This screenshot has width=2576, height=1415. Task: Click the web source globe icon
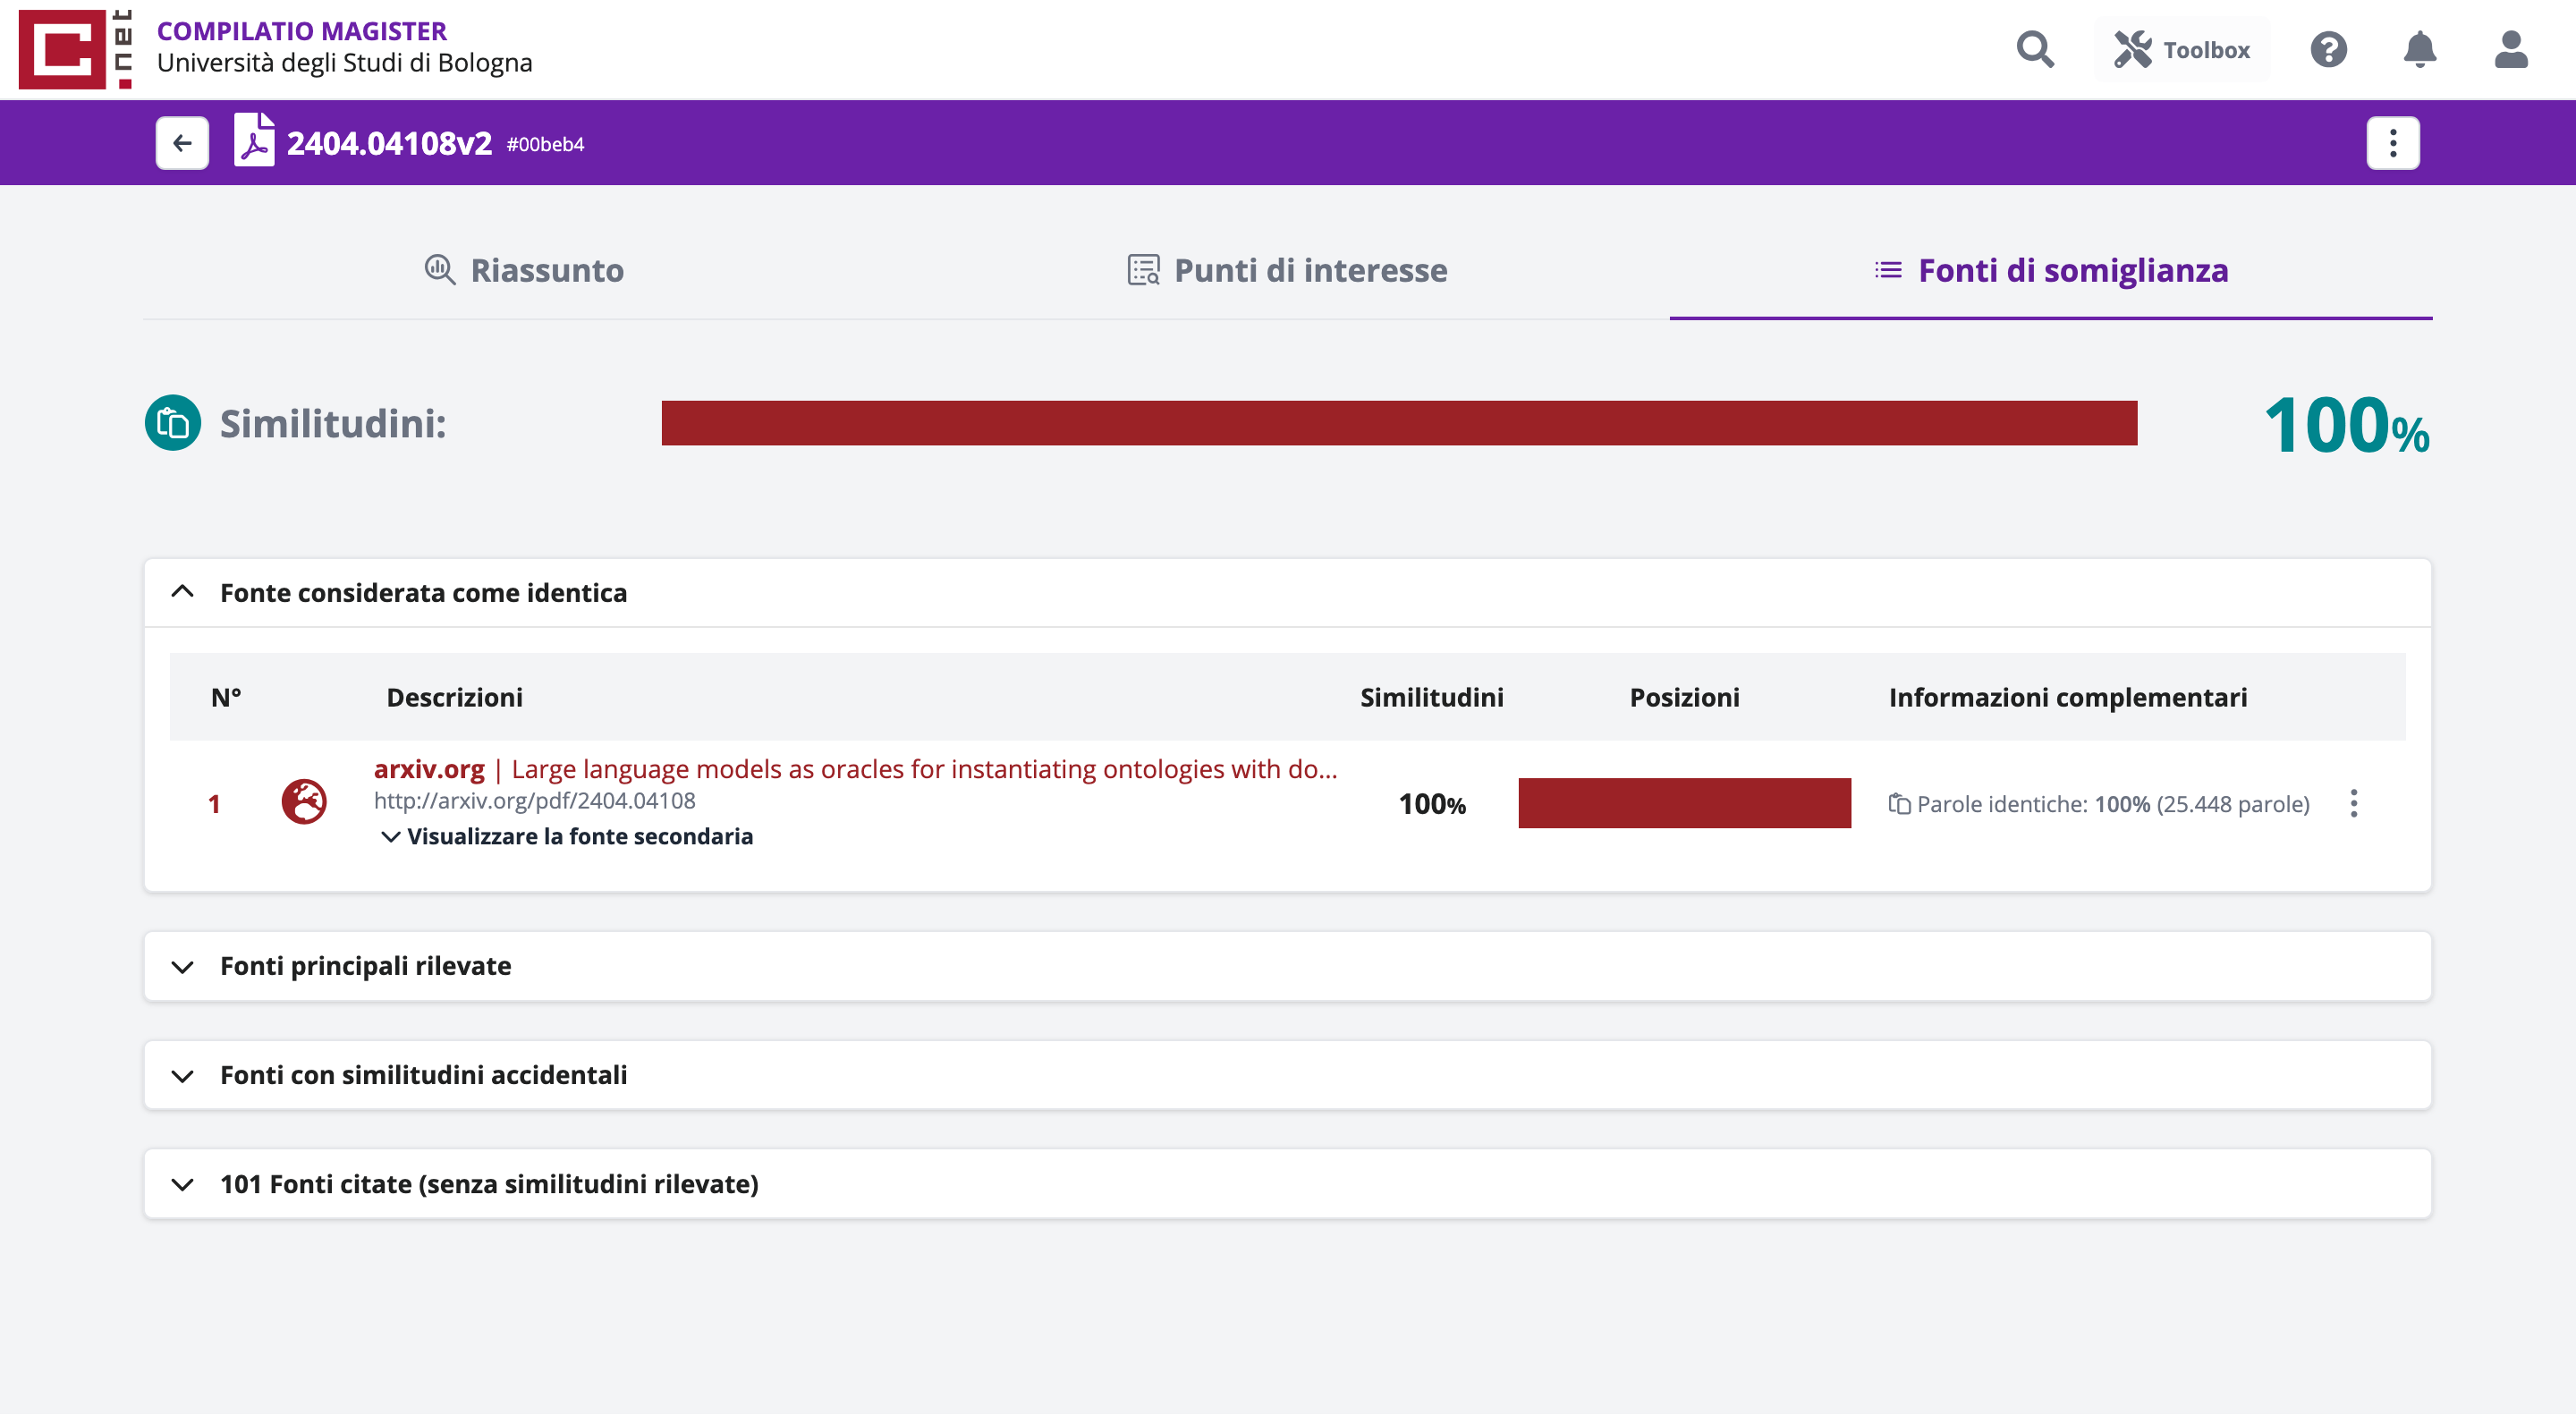[304, 802]
